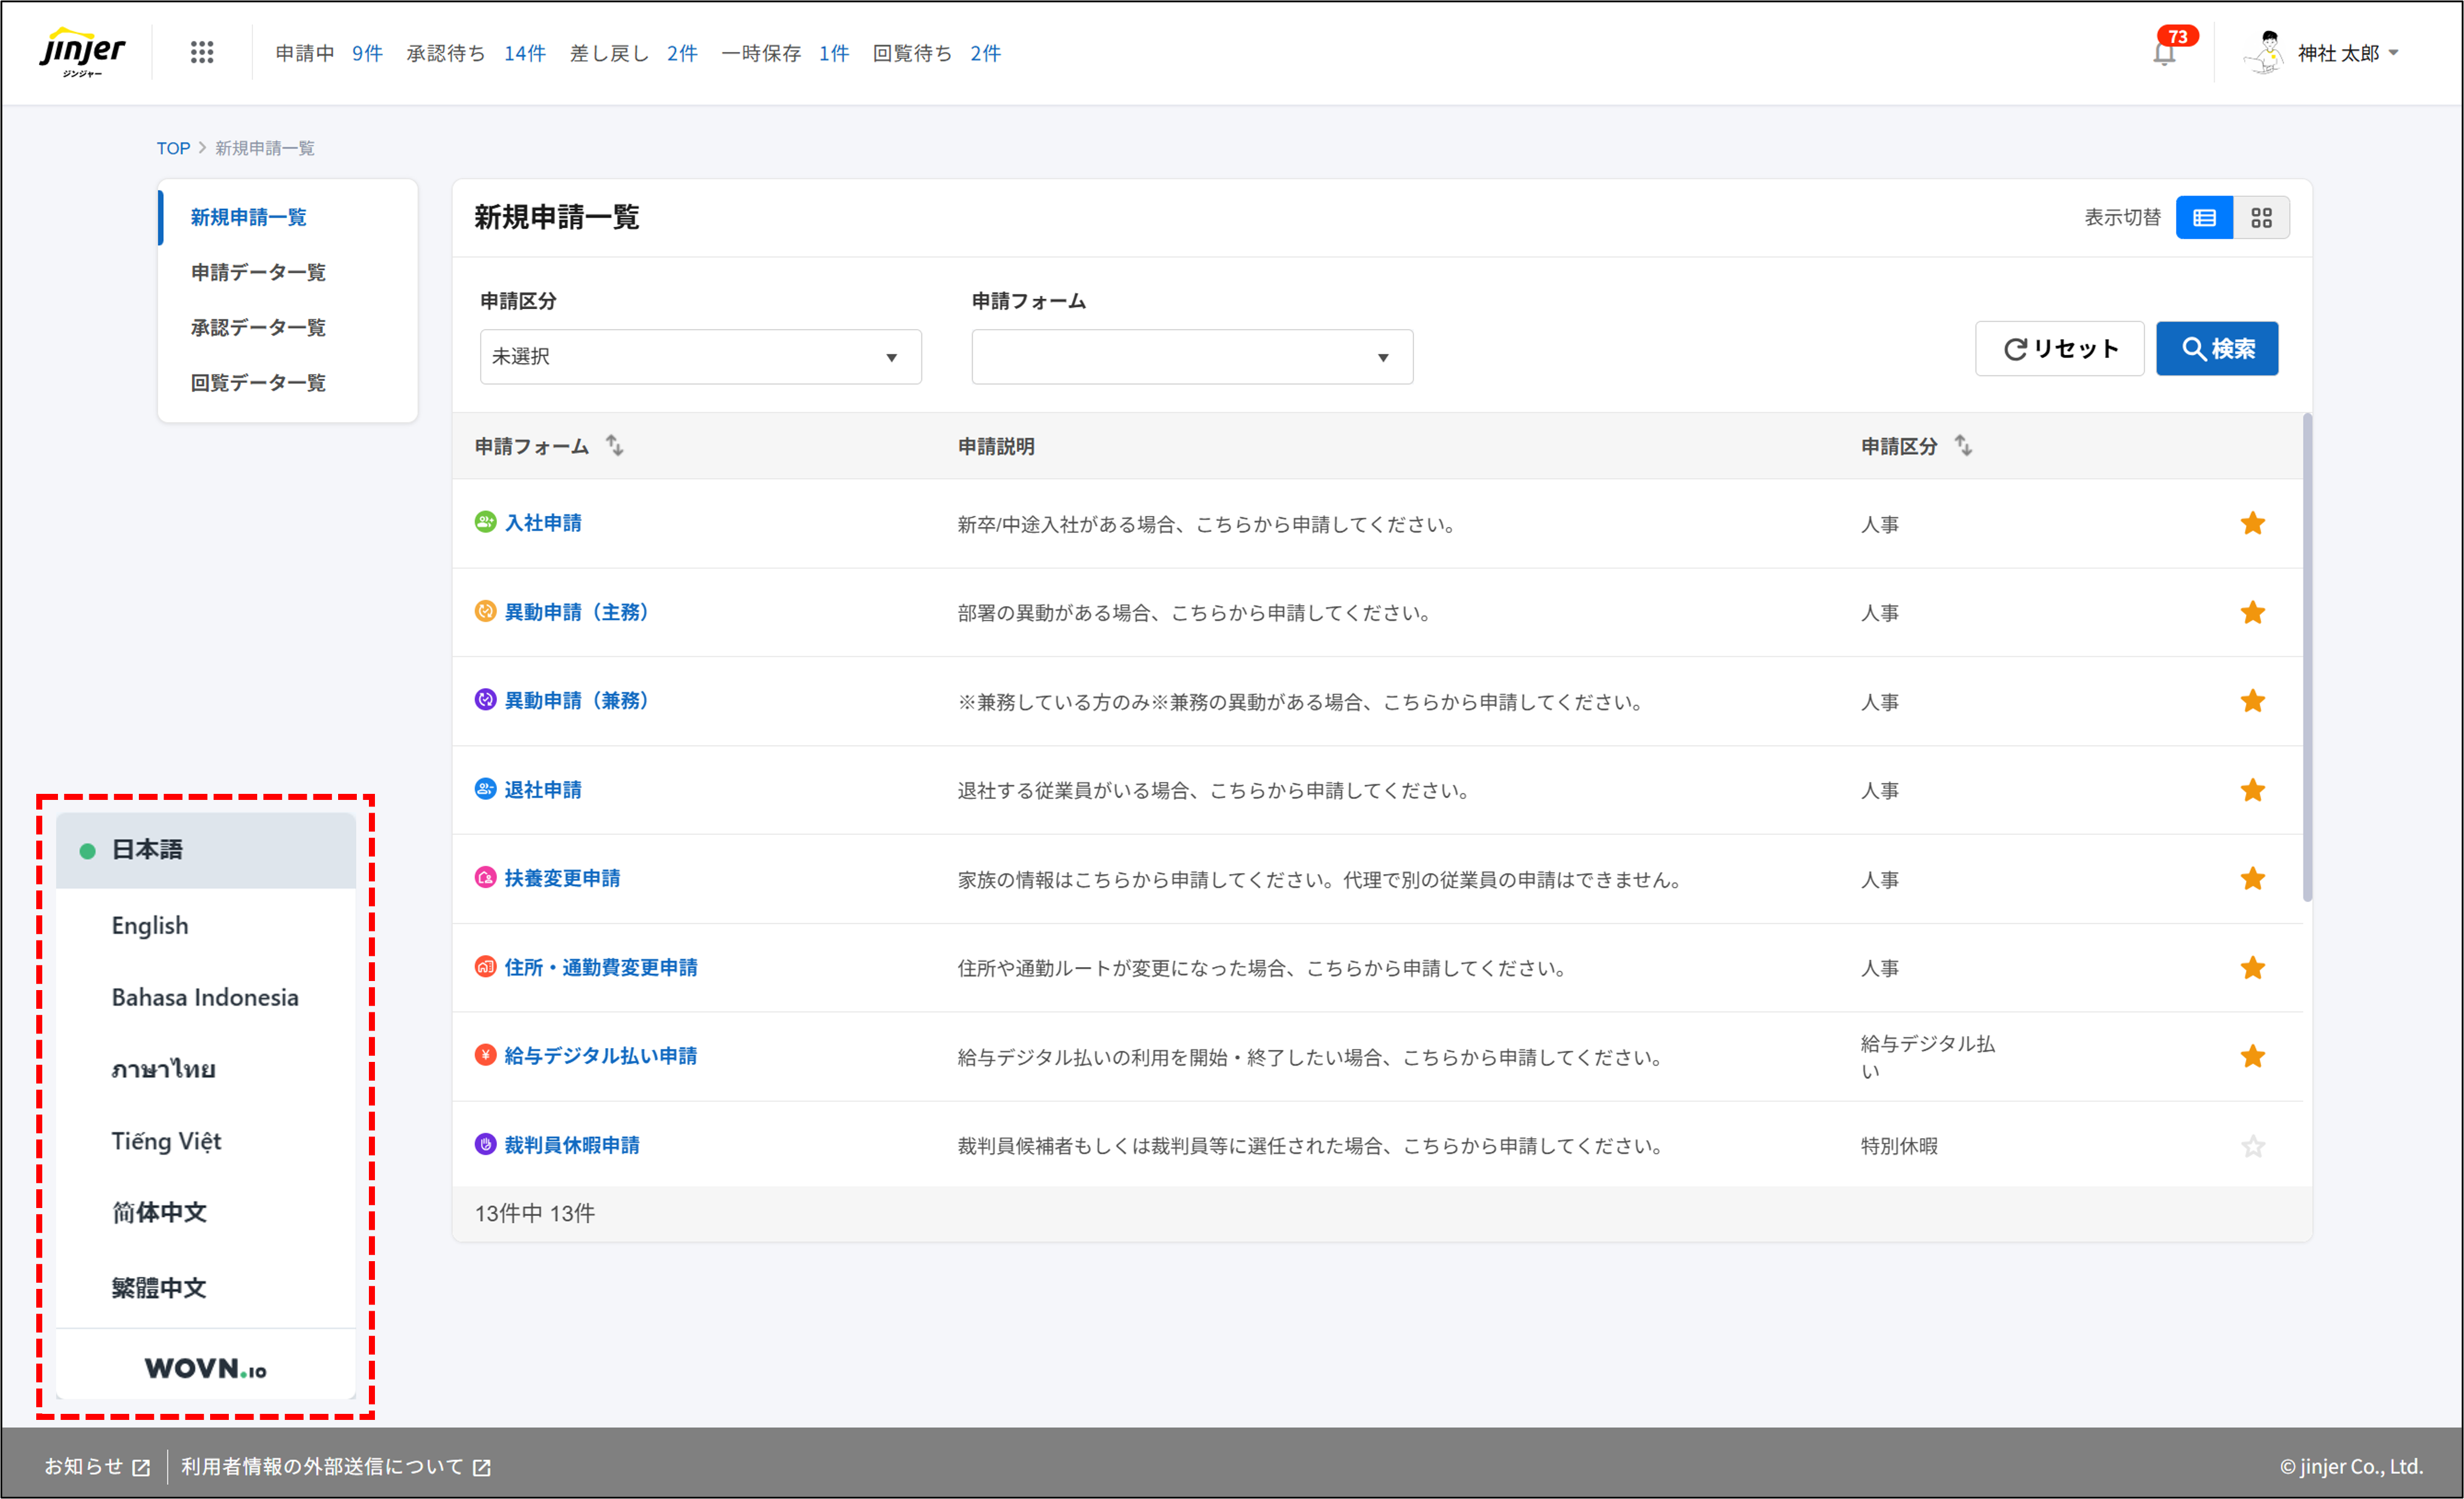Enable the favorite star for 裁判員休暇申請
Image resolution: width=2464 pixels, height=1499 pixels.
(2254, 1145)
